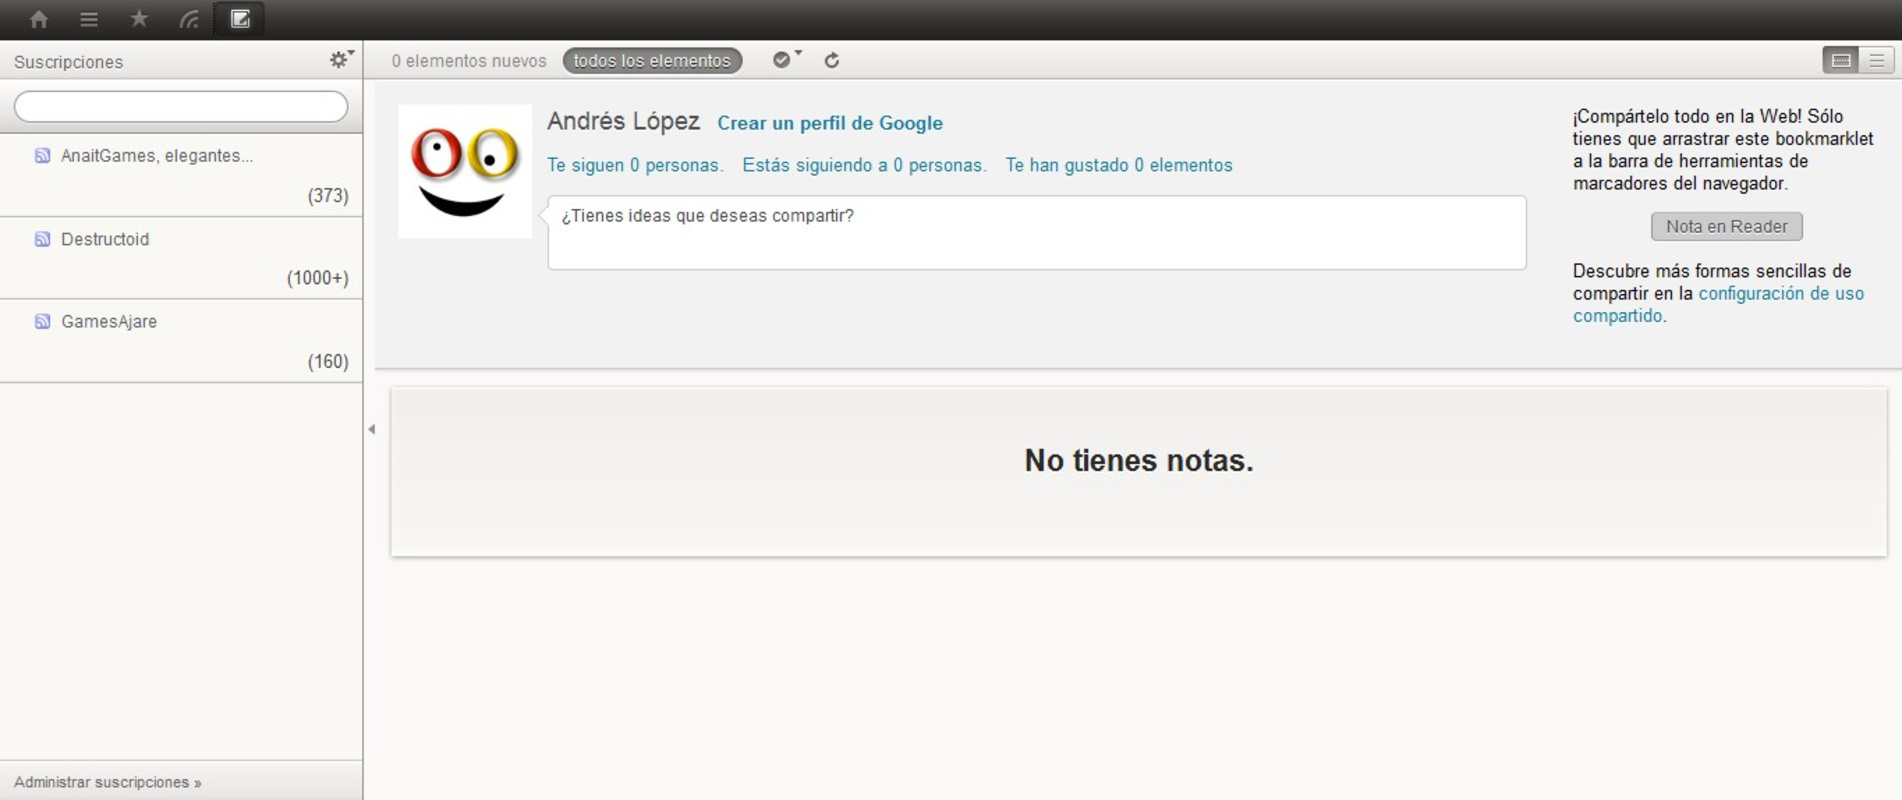Screen dimensions: 1902x800
Task: Click GamesAjare feed RSS icon
Action: click(42, 322)
